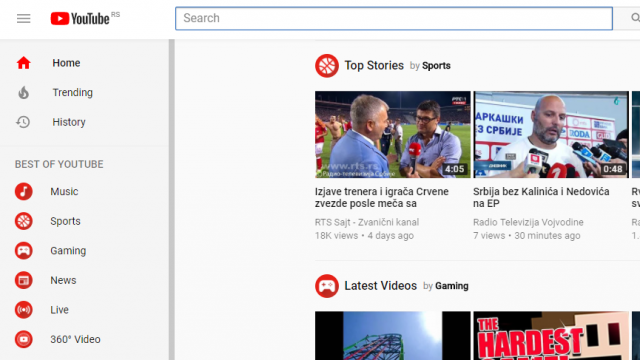This screenshot has width=640, height=360.
Task: Click the Top Stories sports channel icon
Action: (x=327, y=66)
